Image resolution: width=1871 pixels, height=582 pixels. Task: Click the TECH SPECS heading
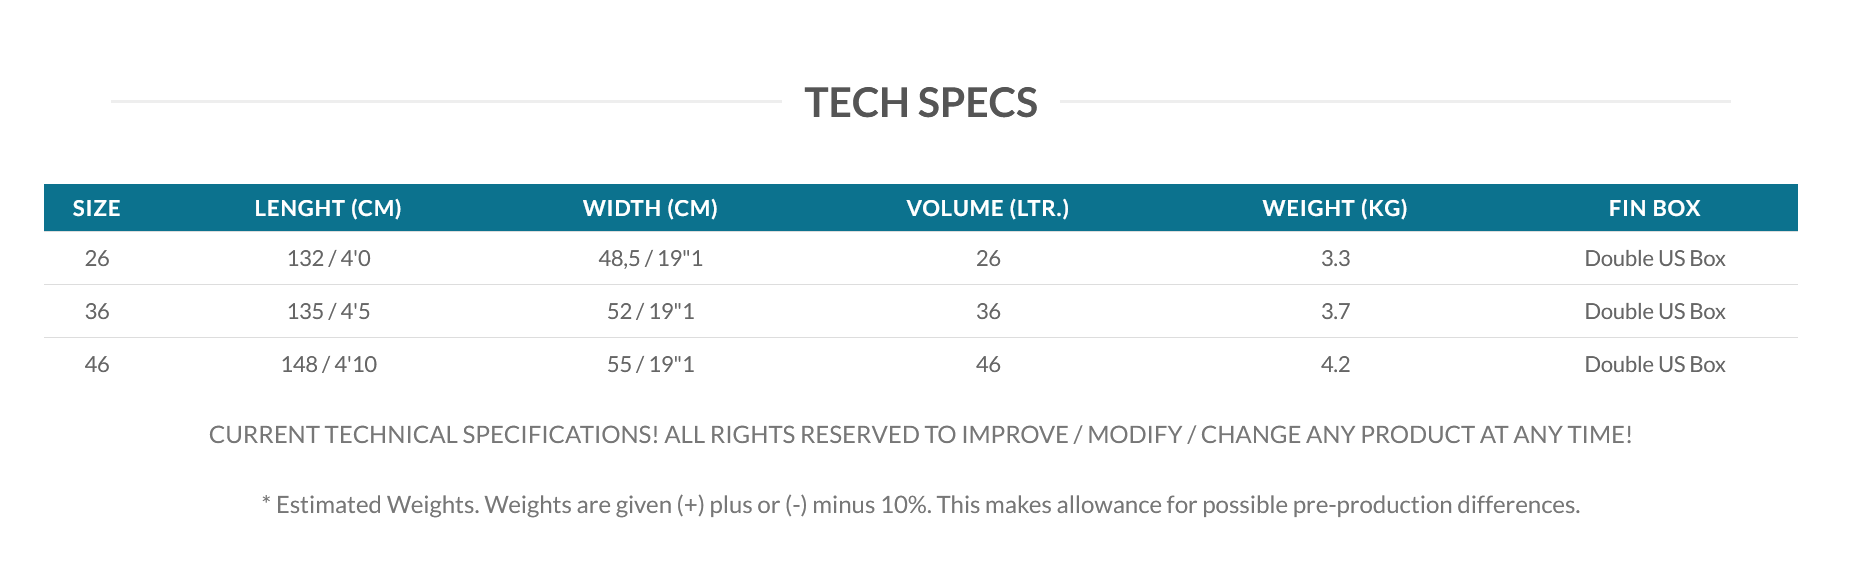921,102
